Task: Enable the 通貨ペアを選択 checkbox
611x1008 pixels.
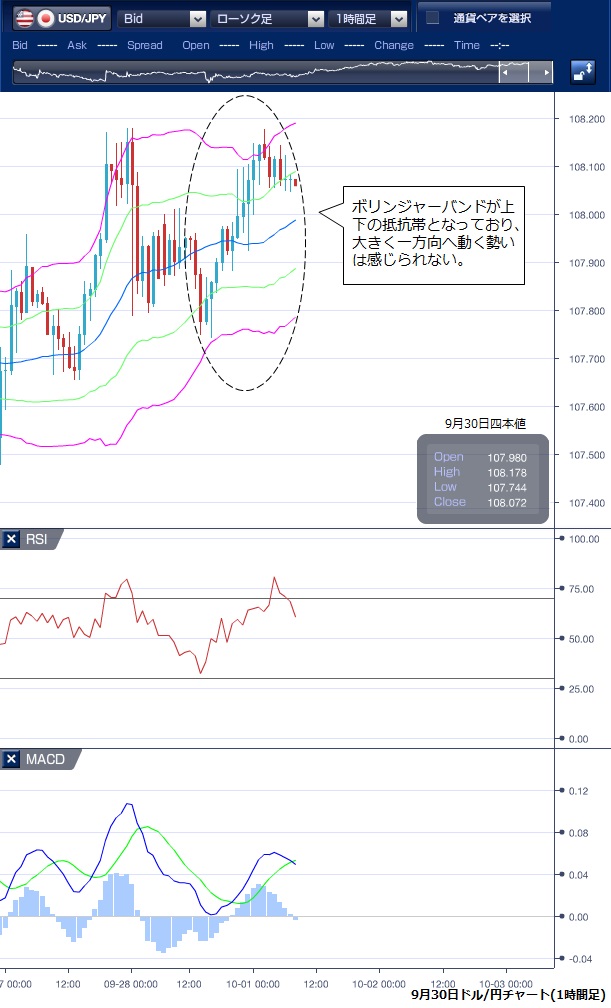Action: (x=432, y=18)
